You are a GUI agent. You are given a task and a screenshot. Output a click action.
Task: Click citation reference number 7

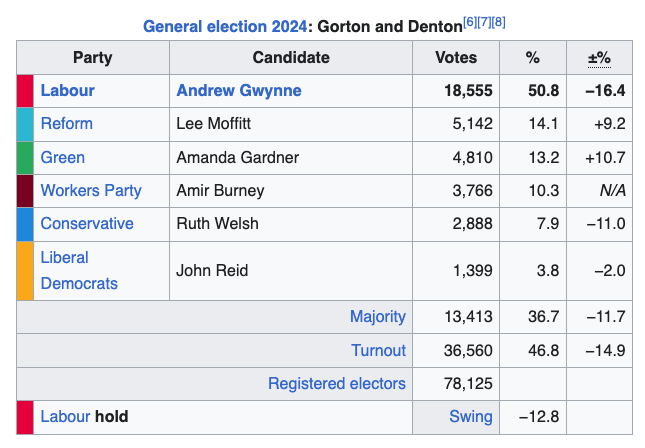click(484, 21)
